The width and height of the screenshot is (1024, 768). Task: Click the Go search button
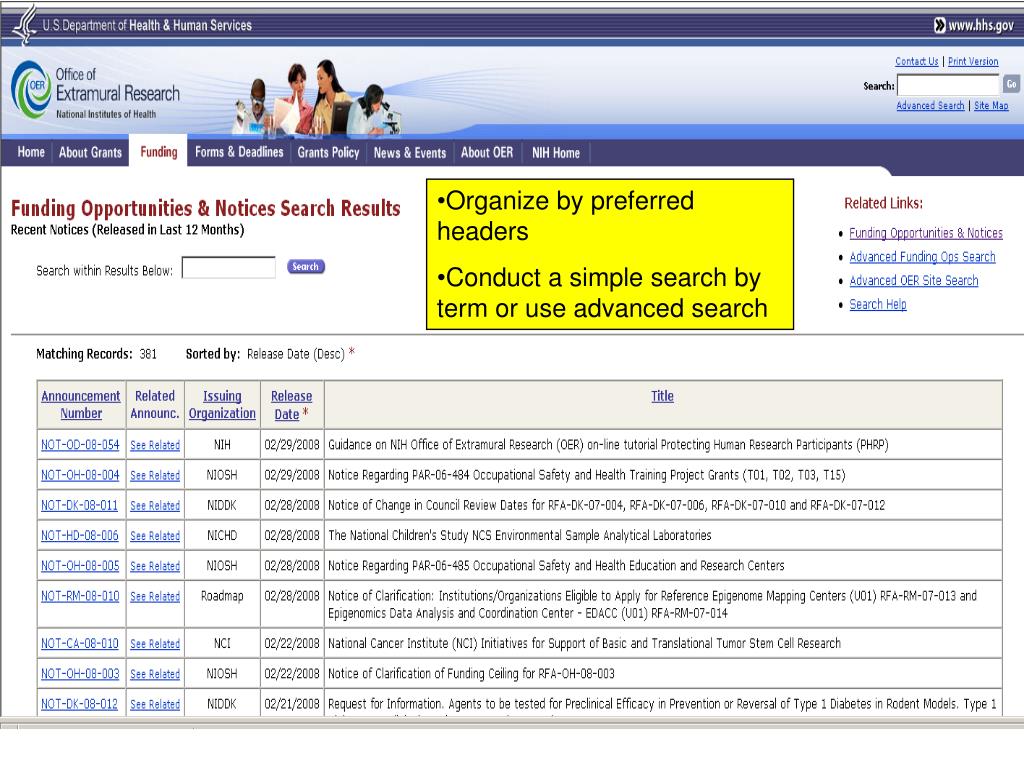[x=1011, y=84]
